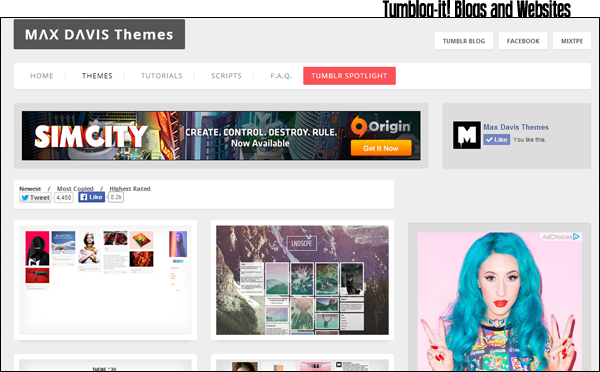Viewport: 600px width, 372px height.
Task: Open the Facebook button in header
Action: [x=523, y=41]
